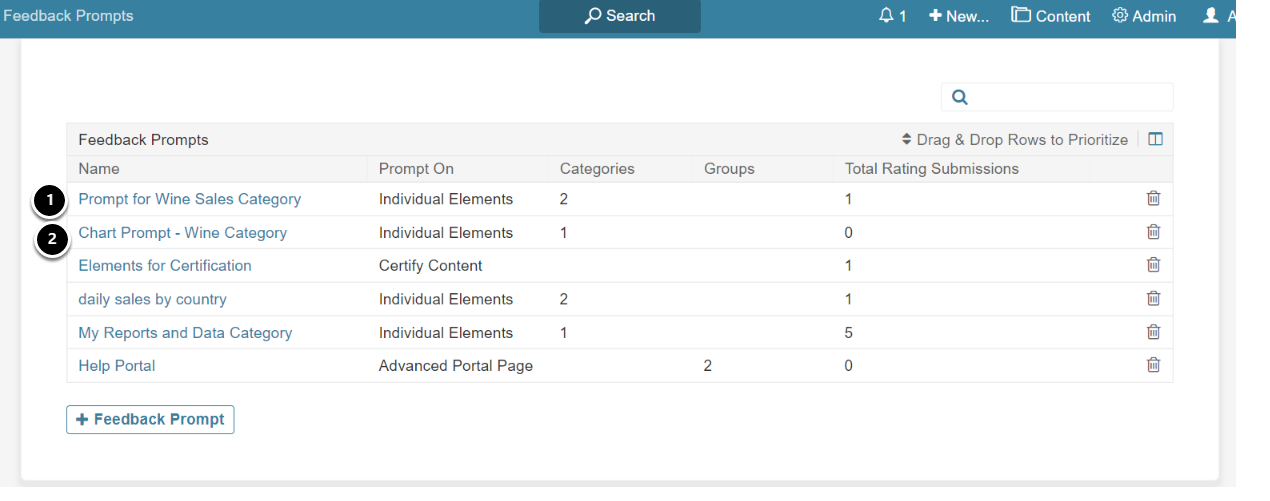Delete the Prompt for Wine Sales Category row
Viewport: 1270px width, 501px height.
coord(1153,199)
